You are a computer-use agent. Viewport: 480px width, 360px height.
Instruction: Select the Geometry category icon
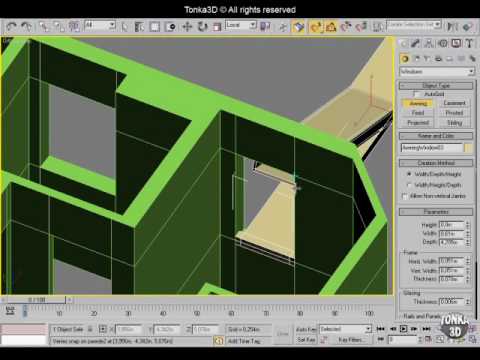click(405, 59)
